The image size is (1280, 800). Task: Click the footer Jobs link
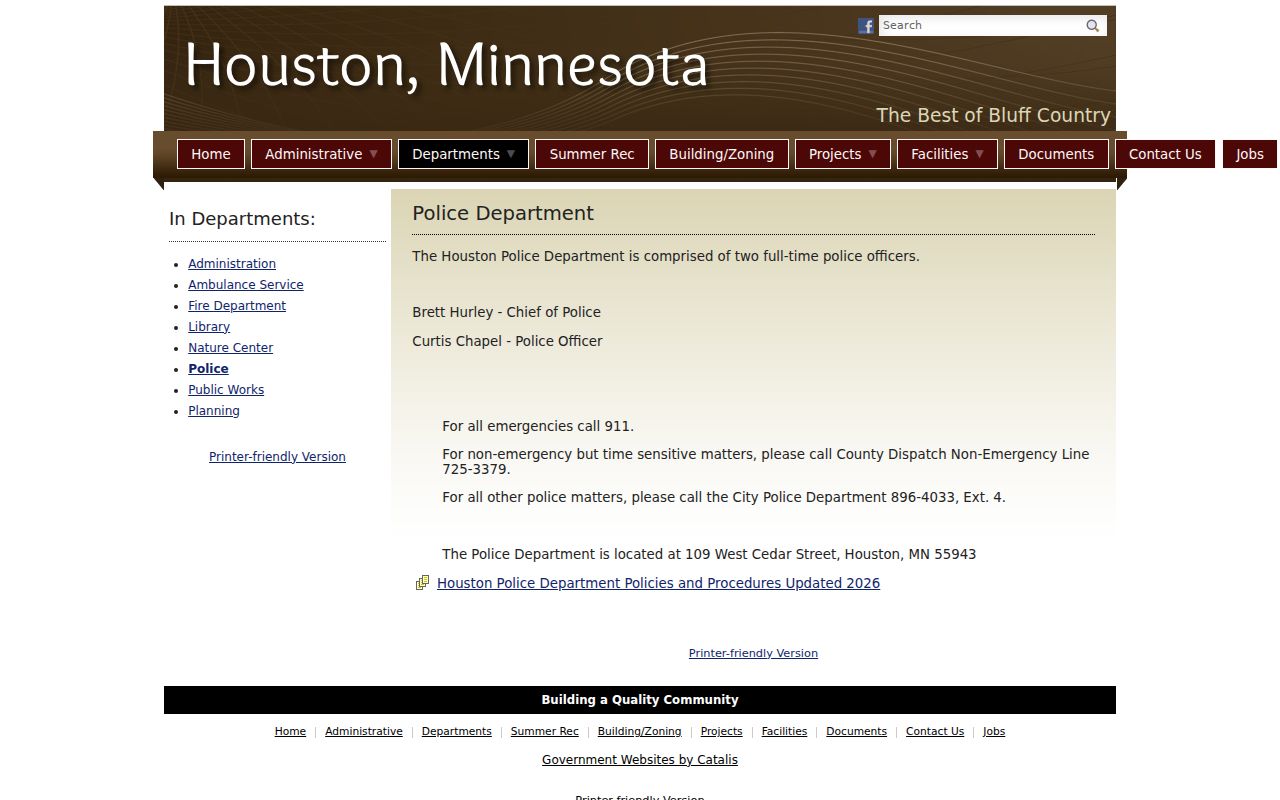tap(994, 732)
